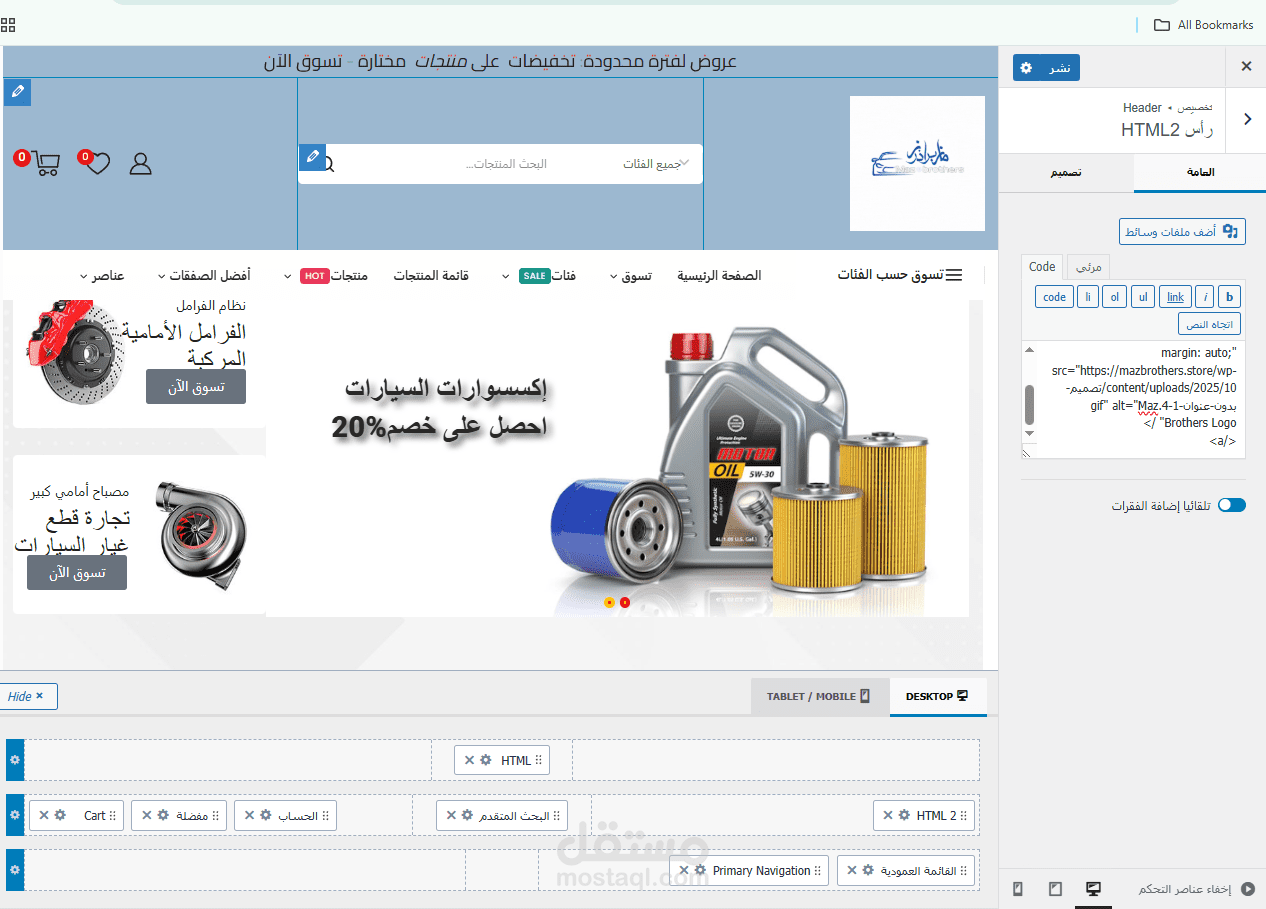Switch to desktop preview device icon

pos(1093,888)
